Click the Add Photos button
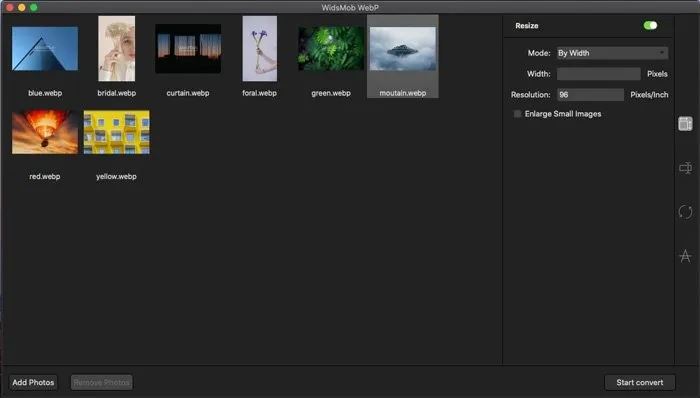Image resolution: width=700 pixels, height=398 pixels. click(33, 382)
